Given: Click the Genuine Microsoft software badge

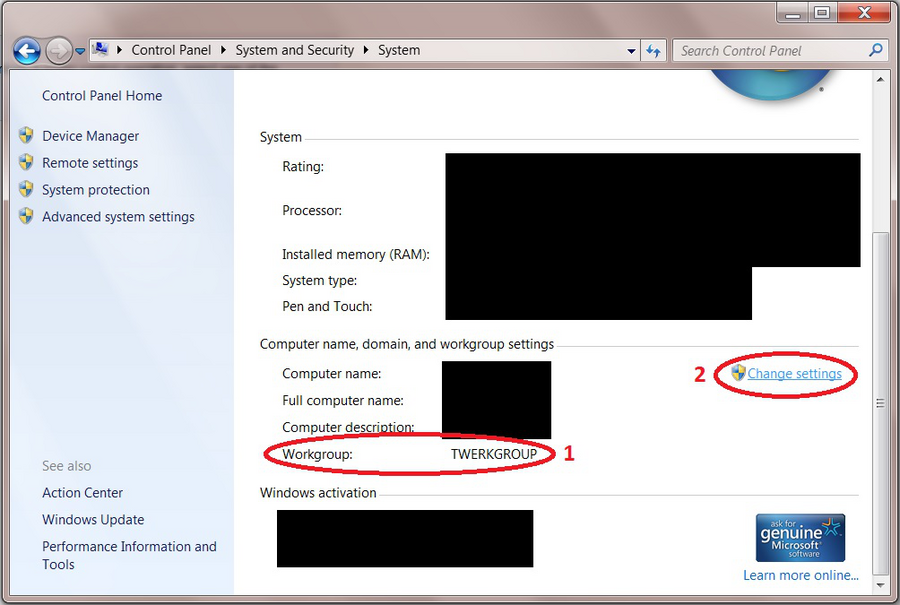Looking at the screenshot, I should pyautogui.click(x=800, y=538).
